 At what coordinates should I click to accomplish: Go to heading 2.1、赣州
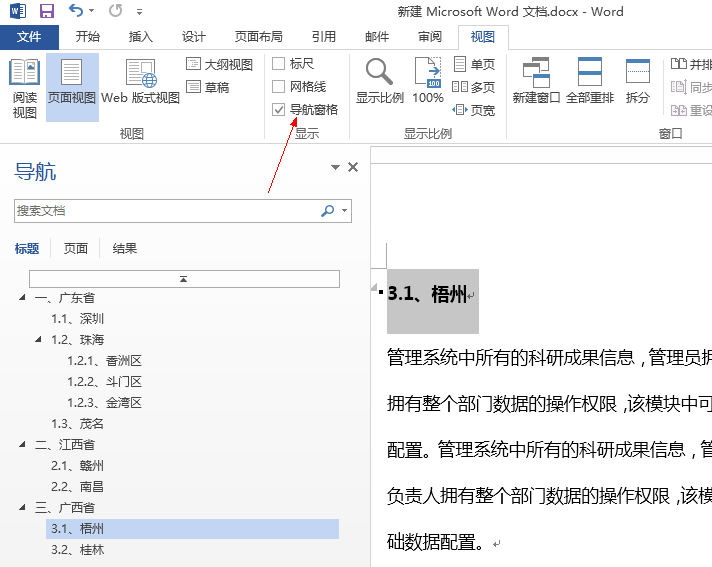coord(77,465)
